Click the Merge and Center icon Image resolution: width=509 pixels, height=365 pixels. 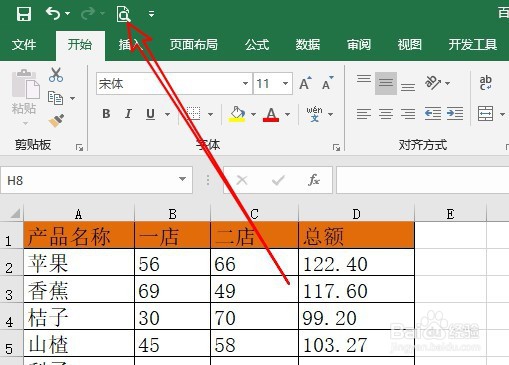click(x=485, y=114)
